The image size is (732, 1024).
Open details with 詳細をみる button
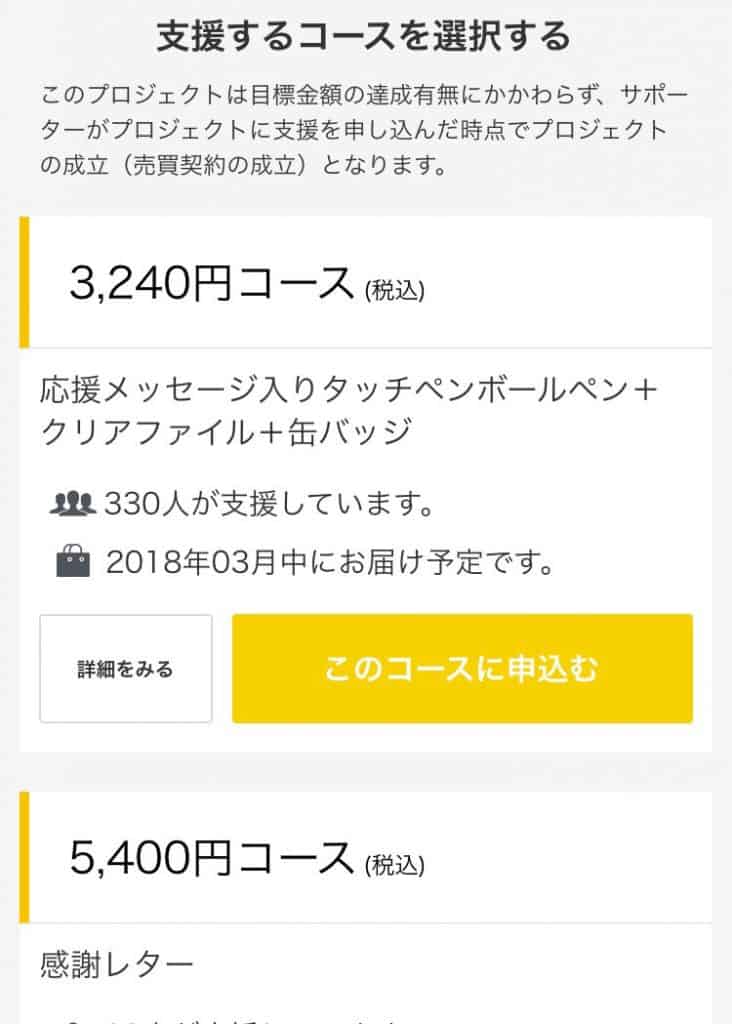point(125,668)
